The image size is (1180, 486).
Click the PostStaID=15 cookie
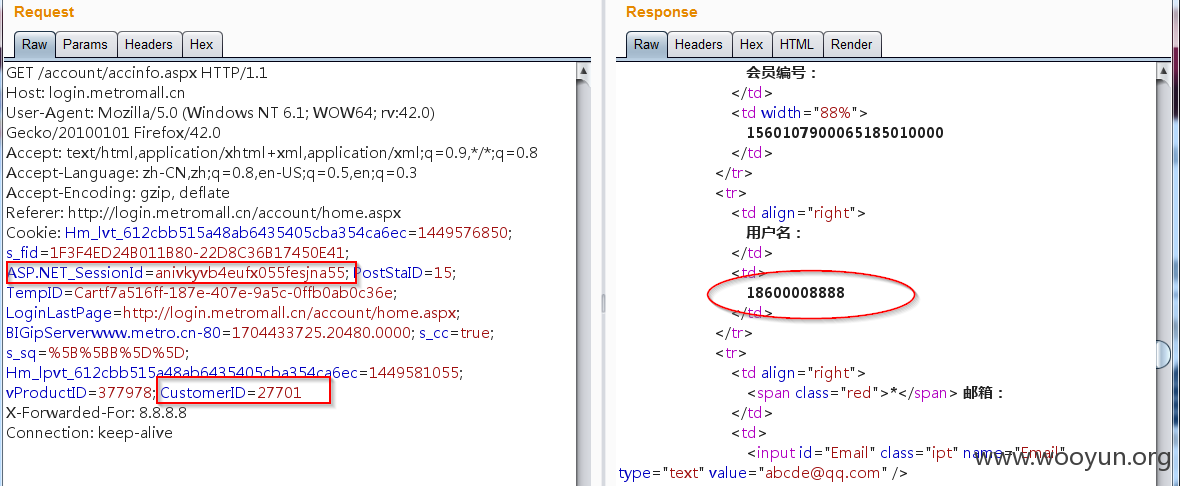[404, 272]
